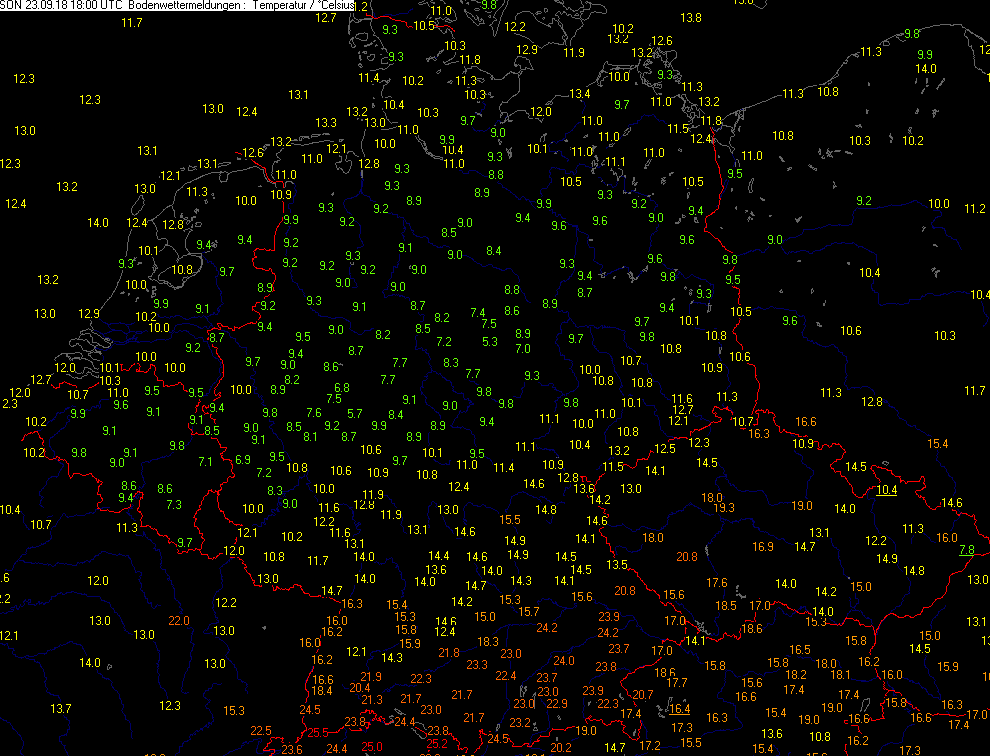Click the 6.8 green station reading
The height and width of the screenshot is (756, 990).
342,388
